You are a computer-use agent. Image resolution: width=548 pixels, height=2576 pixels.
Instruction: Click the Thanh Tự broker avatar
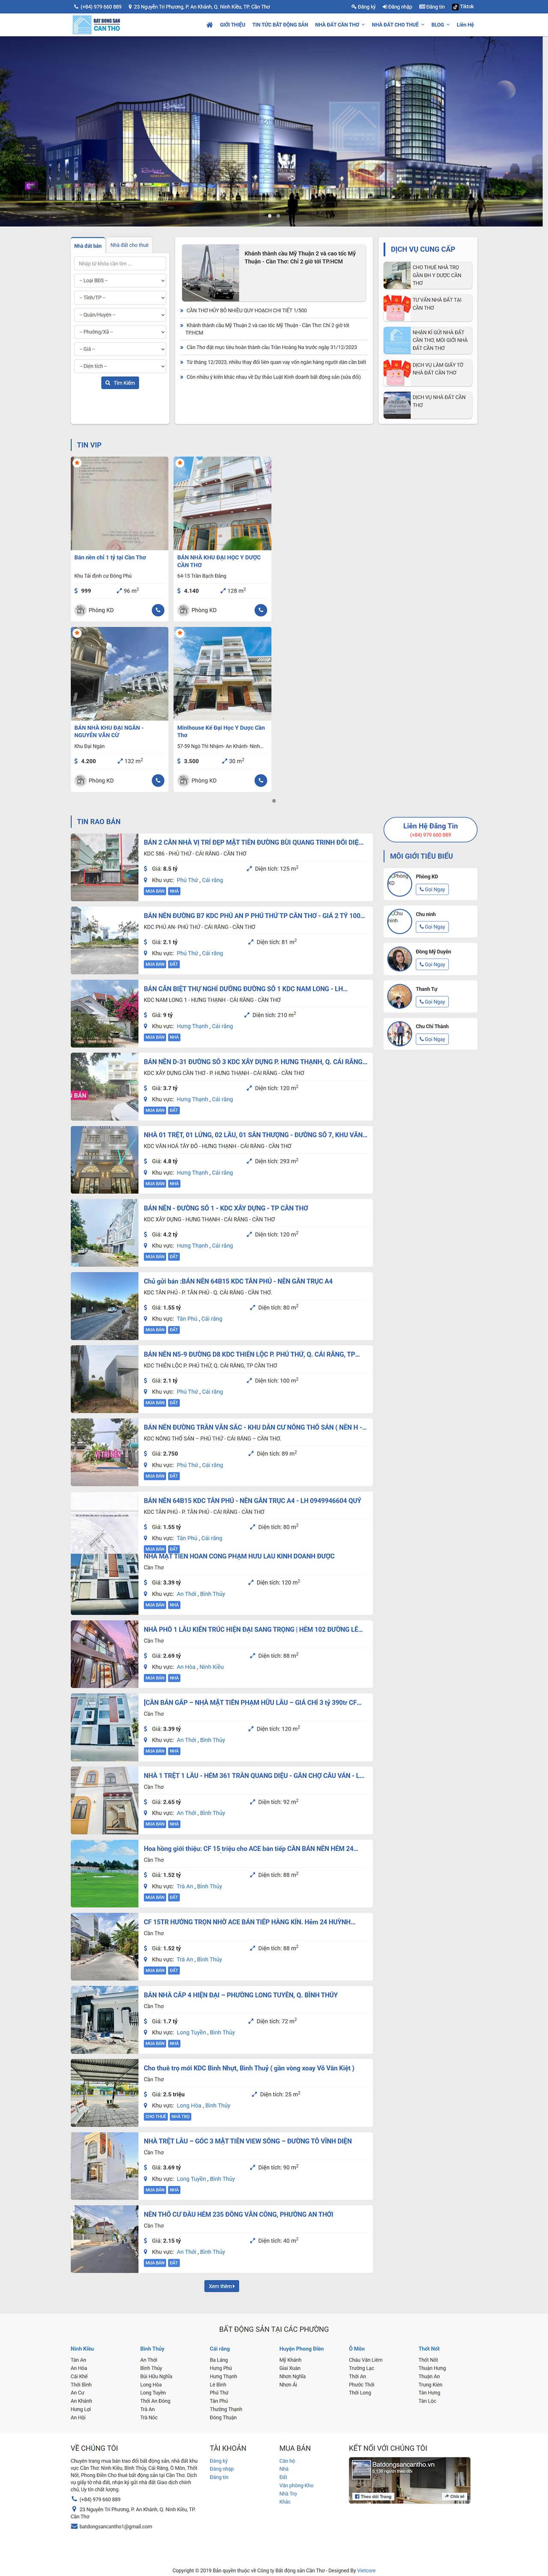(x=399, y=996)
